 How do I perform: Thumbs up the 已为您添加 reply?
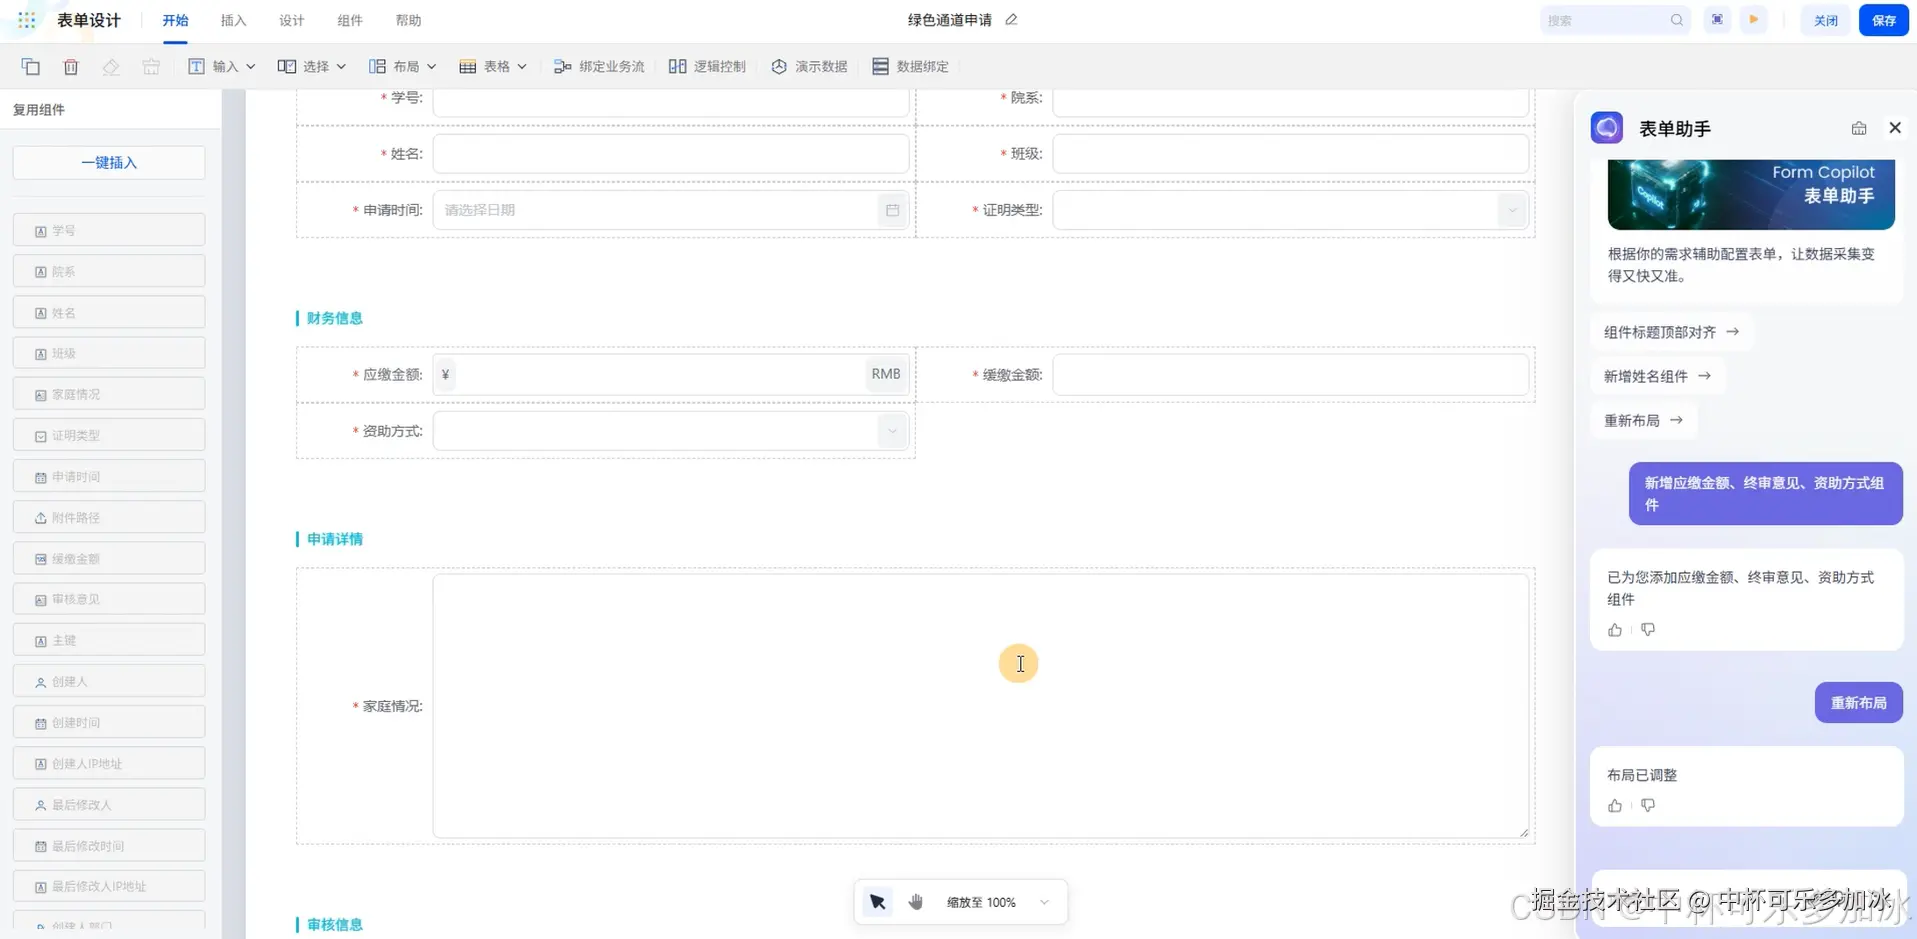pyautogui.click(x=1615, y=630)
